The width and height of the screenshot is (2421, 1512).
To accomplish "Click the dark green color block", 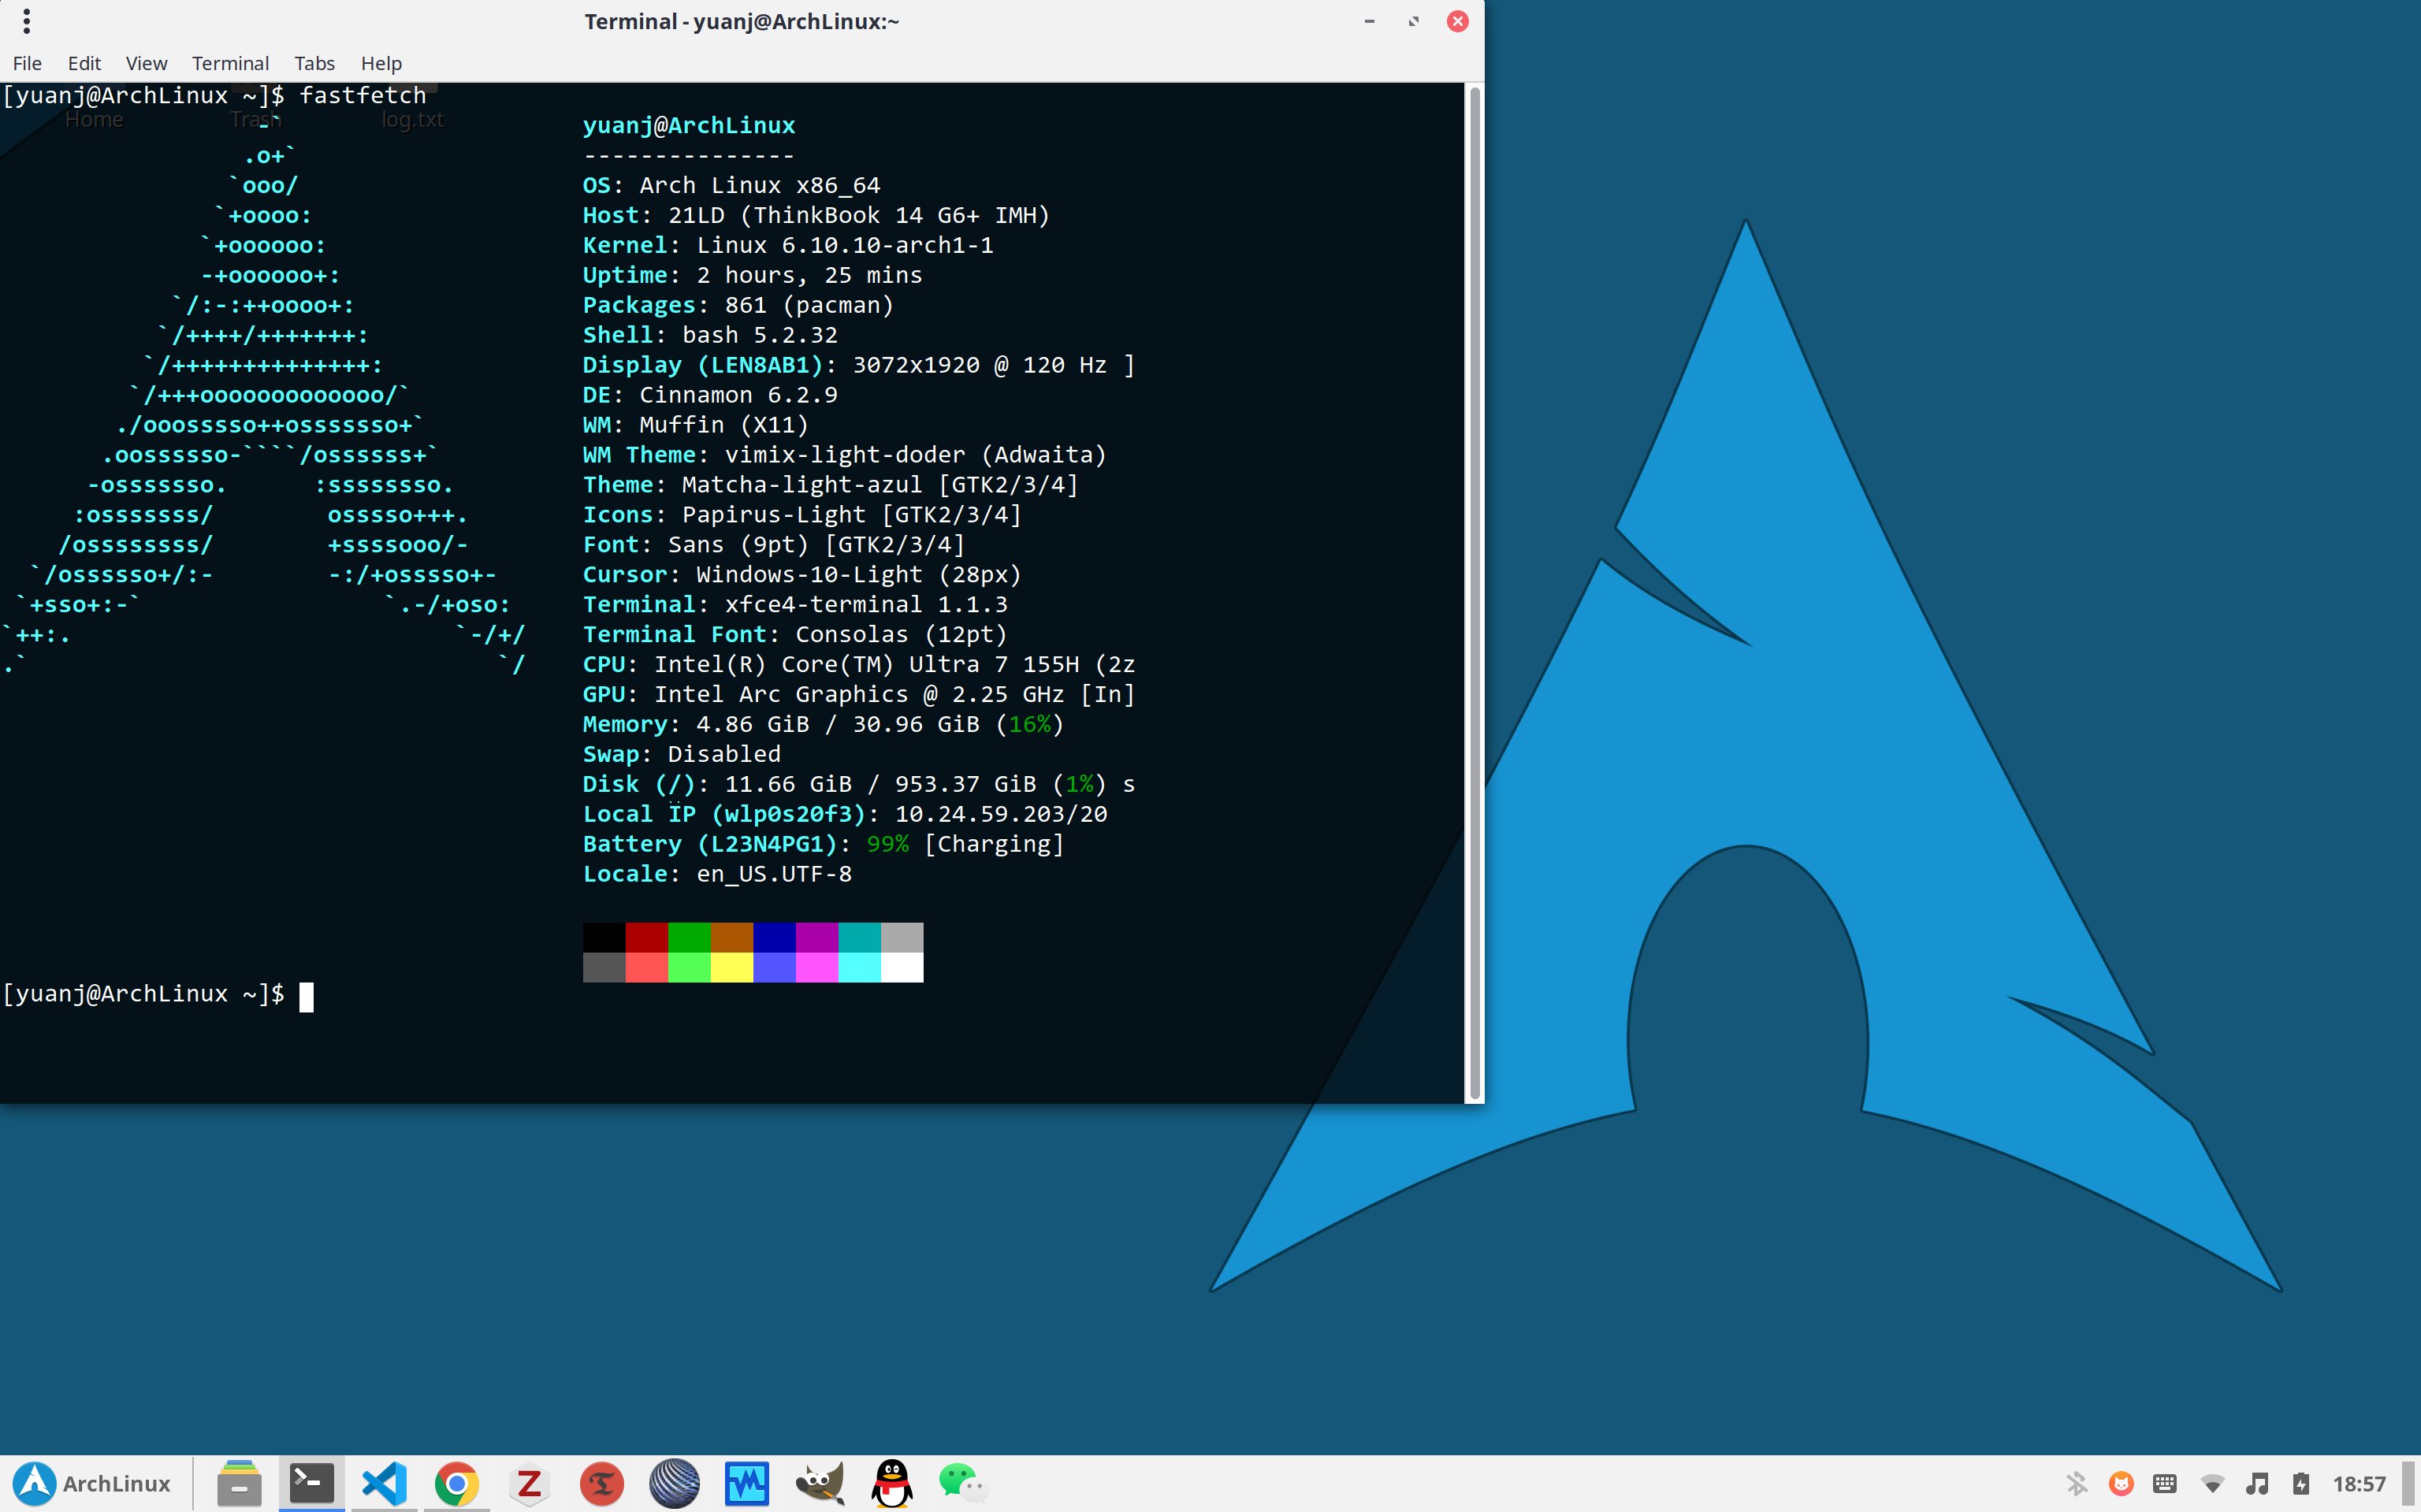I will point(689,937).
